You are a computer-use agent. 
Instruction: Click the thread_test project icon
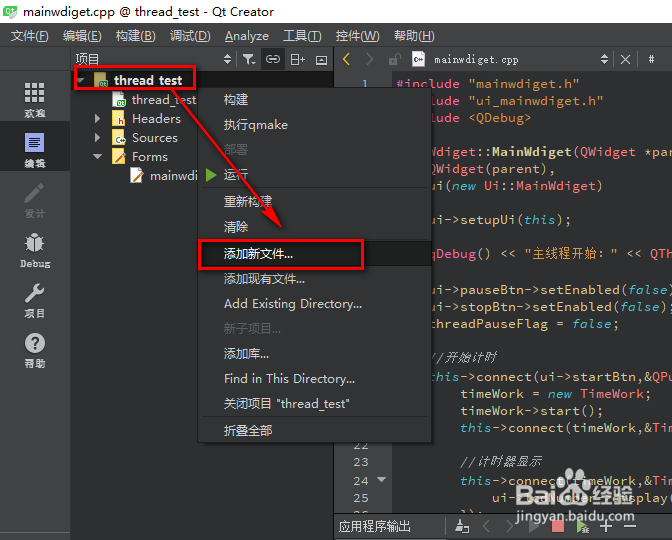[101, 80]
